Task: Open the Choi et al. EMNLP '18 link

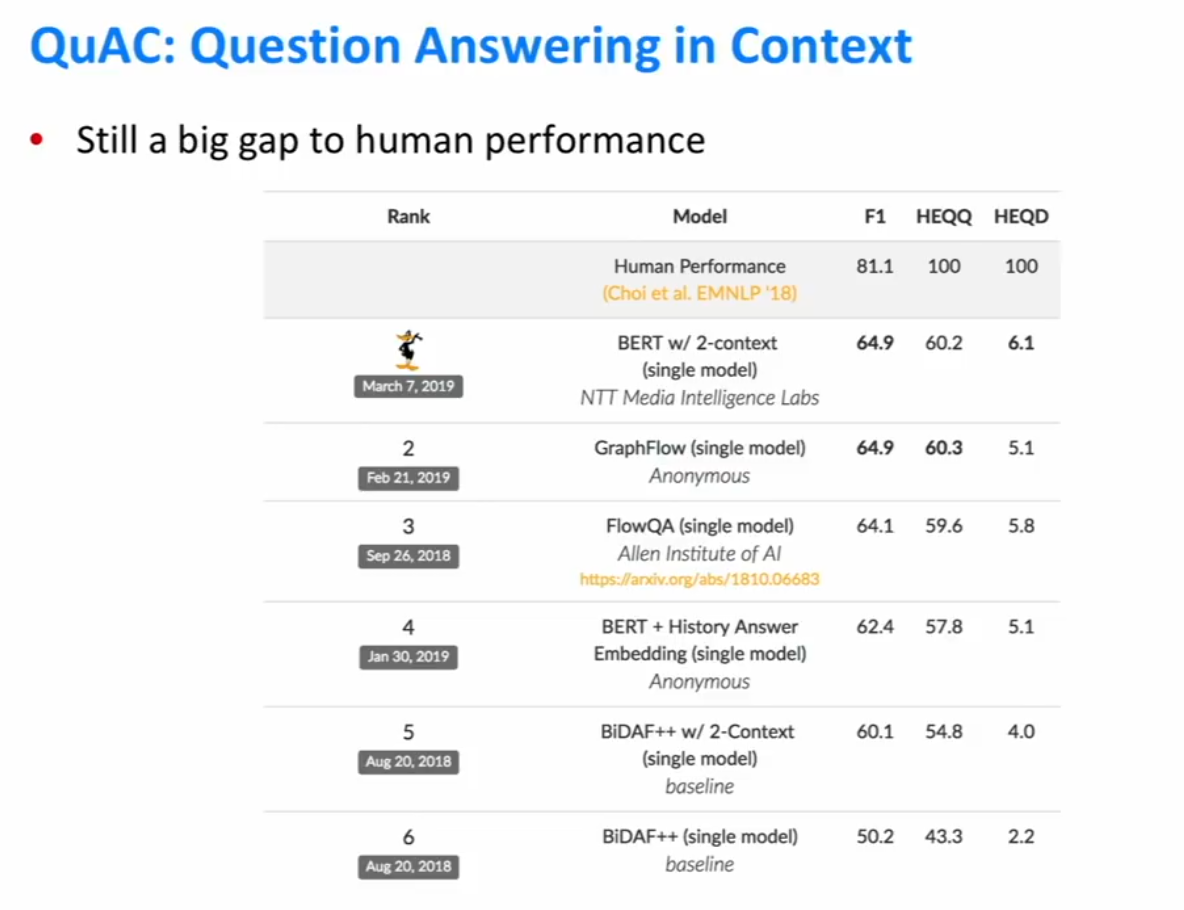Action: 699,293
